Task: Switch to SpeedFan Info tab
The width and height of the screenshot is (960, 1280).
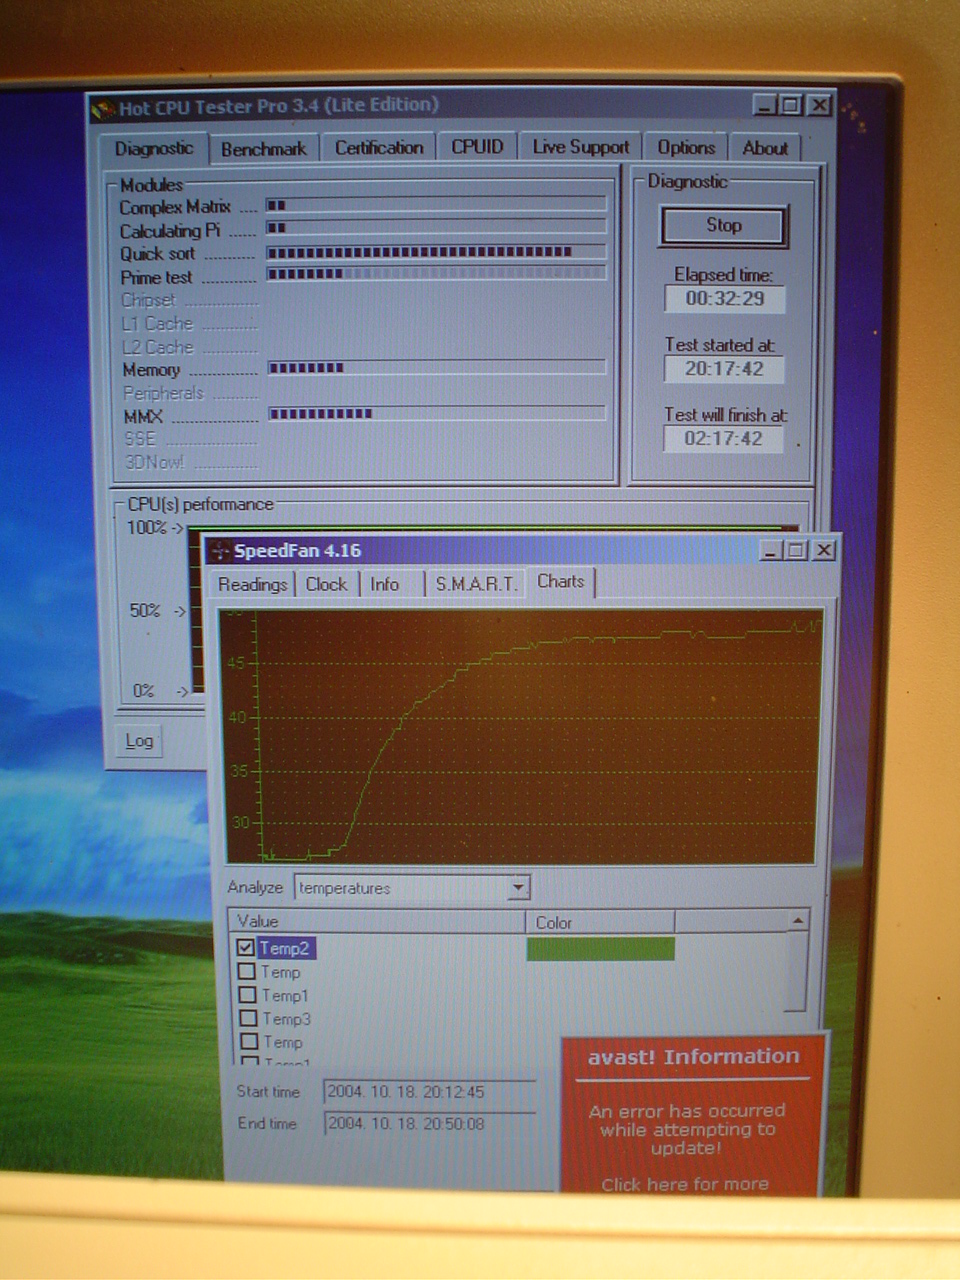Action: tap(385, 584)
